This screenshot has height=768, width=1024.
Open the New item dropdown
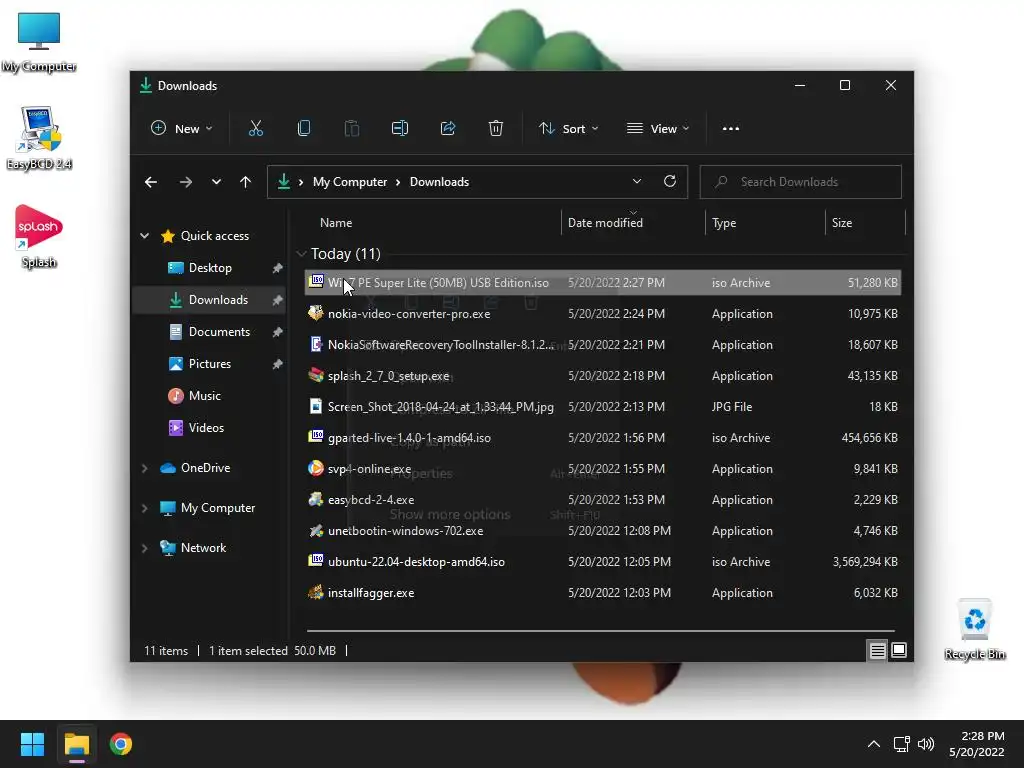tap(182, 129)
